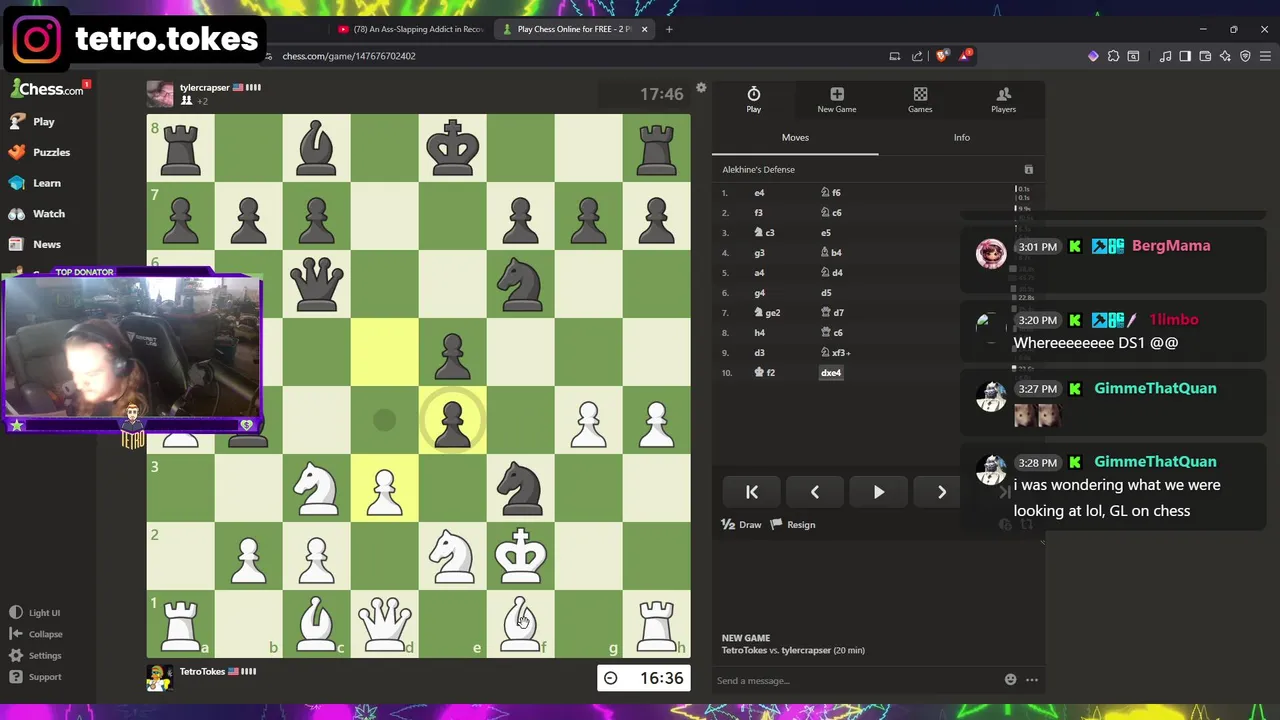Click the purple diamond extension icon
This screenshot has width=1280, height=720.
coord(1093,56)
